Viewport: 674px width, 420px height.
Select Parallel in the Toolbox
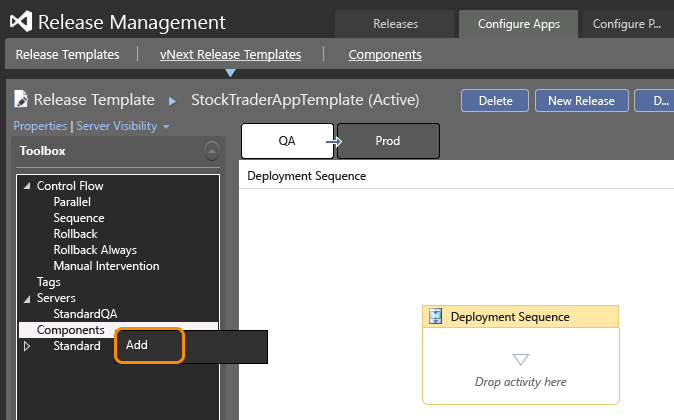tap(72, 202)
